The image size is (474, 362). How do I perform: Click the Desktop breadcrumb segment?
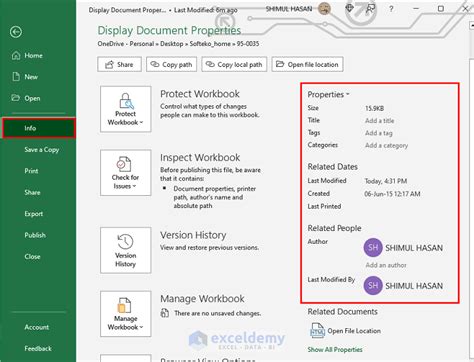pos(172,44)
